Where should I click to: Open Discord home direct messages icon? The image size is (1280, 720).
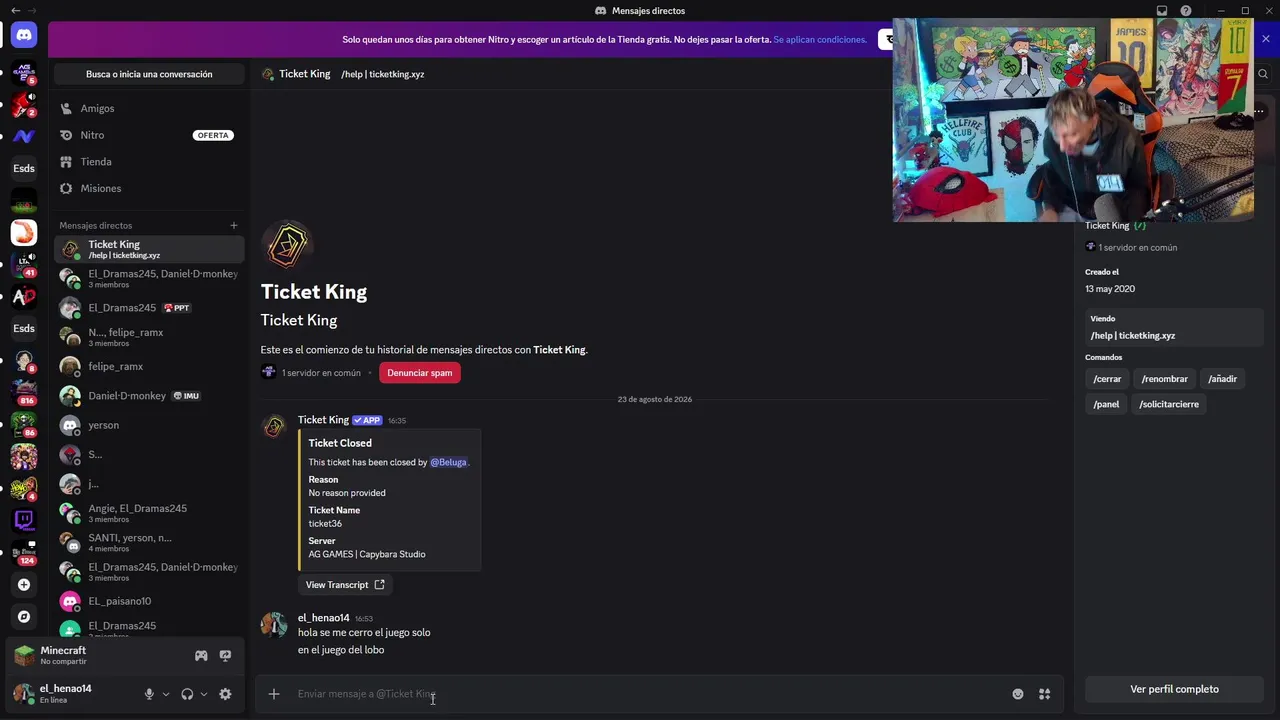(24, 35)
